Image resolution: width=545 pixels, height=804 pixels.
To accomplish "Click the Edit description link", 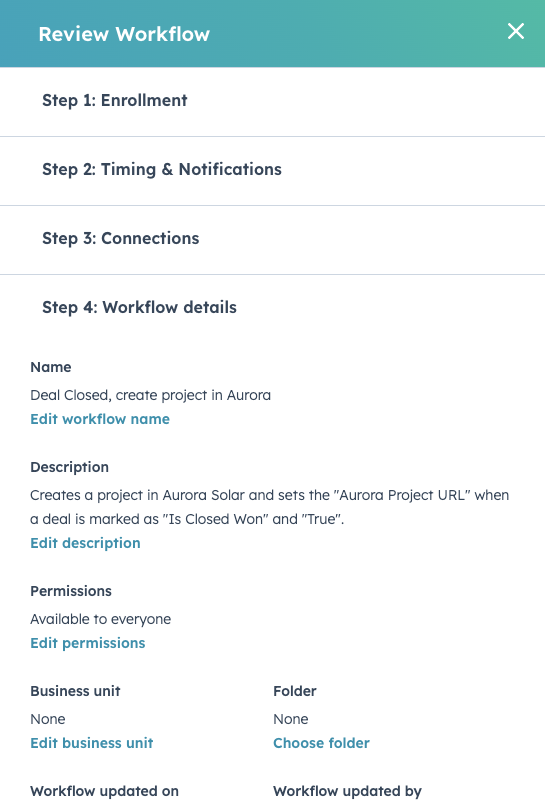I will tap(85, 543).
